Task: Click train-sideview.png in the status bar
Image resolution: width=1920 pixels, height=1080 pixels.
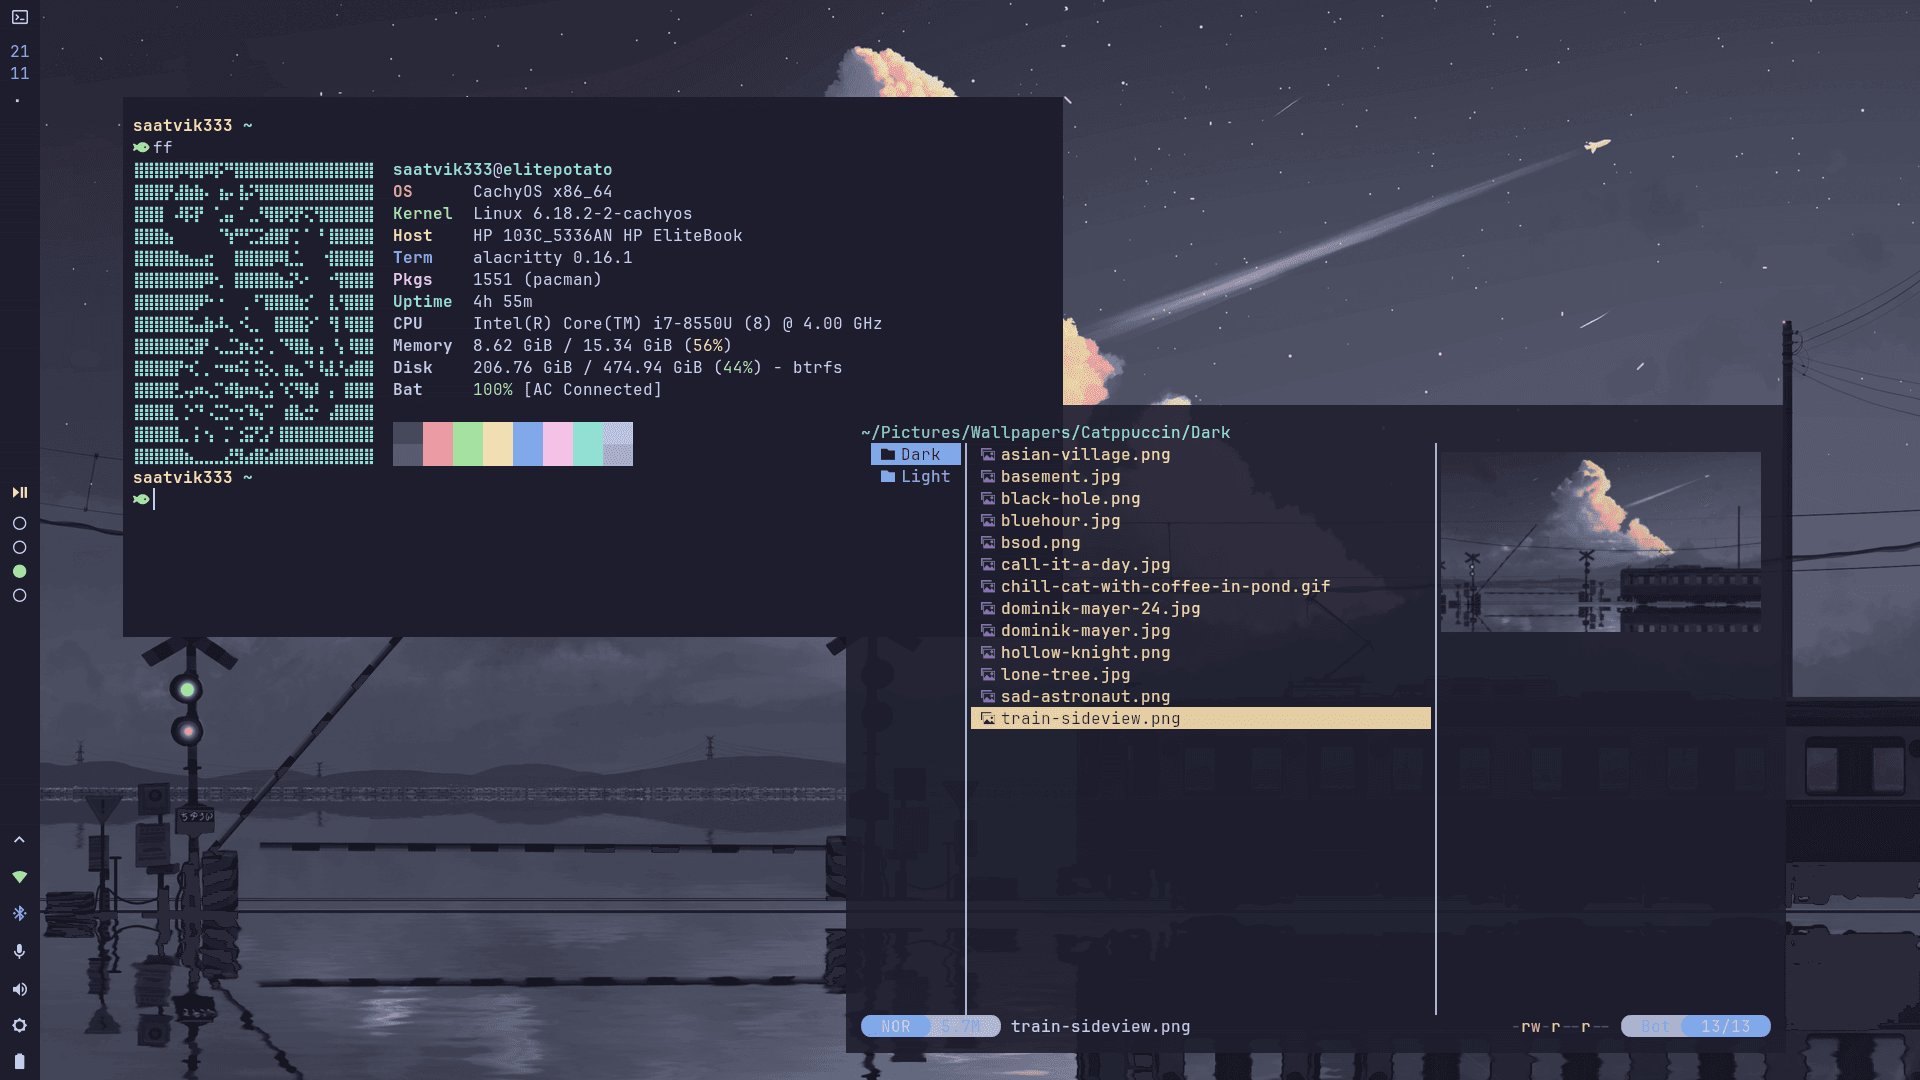Action: [x=1100, y=1026]
